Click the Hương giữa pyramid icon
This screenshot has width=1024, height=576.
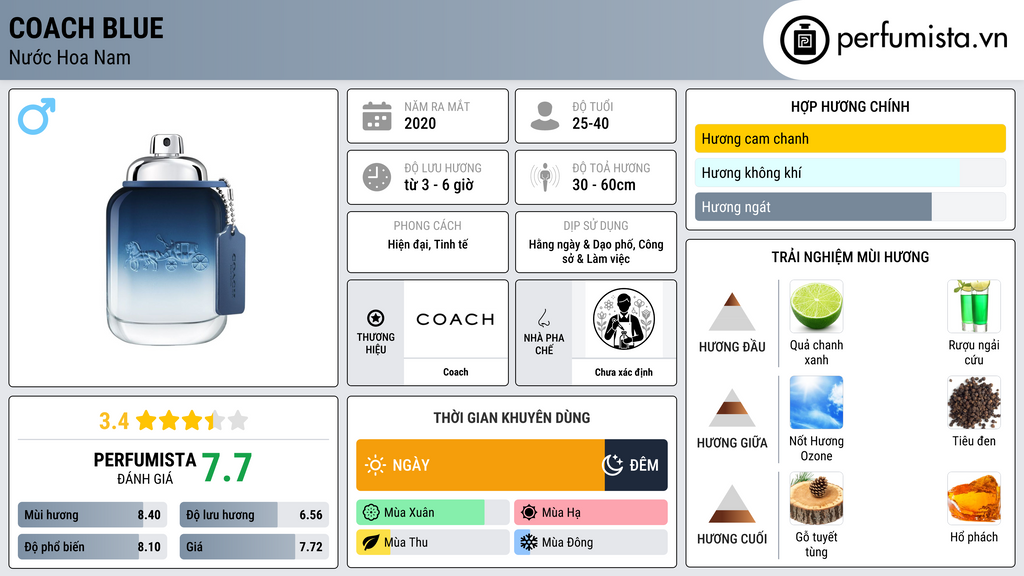732,408
